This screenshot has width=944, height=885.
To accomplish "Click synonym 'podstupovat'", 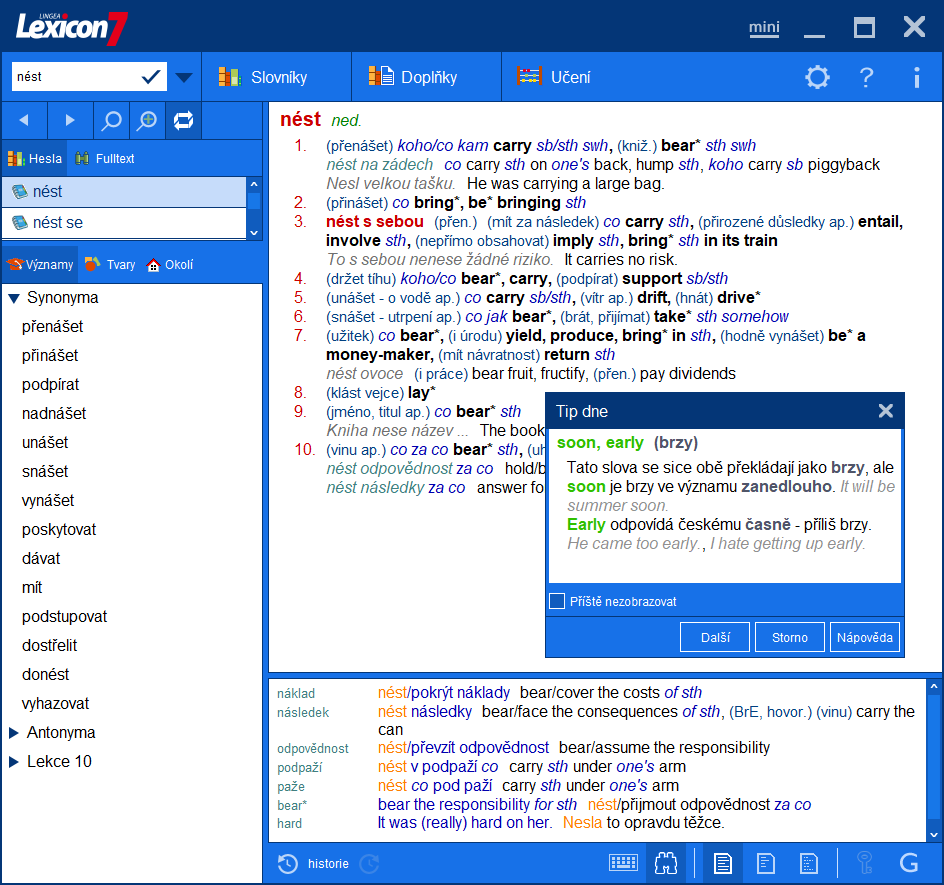I will [64, 616].
